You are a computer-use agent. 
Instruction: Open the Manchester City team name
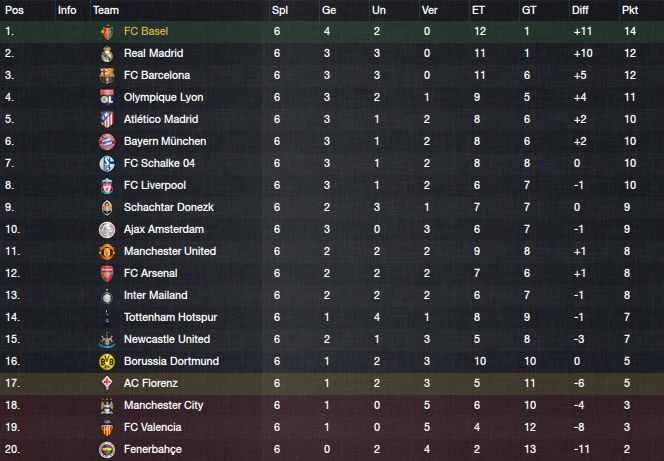click(x=163, y=406)
